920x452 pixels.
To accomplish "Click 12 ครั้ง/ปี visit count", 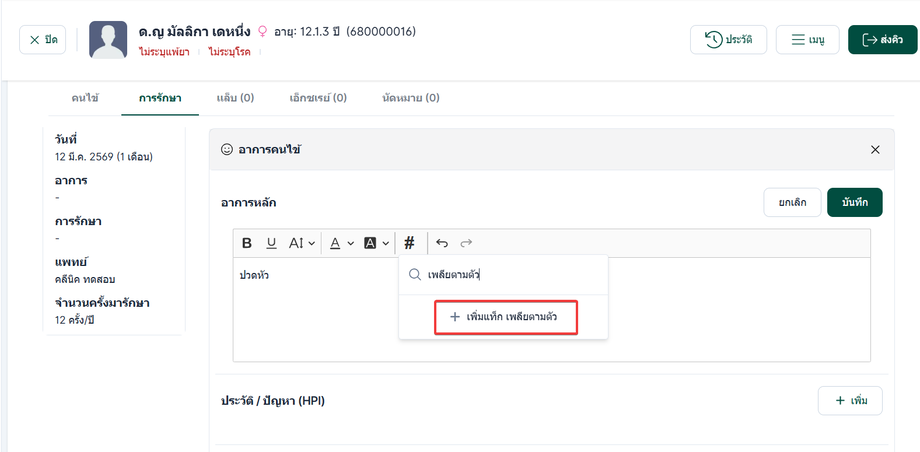I will point(75,321).
